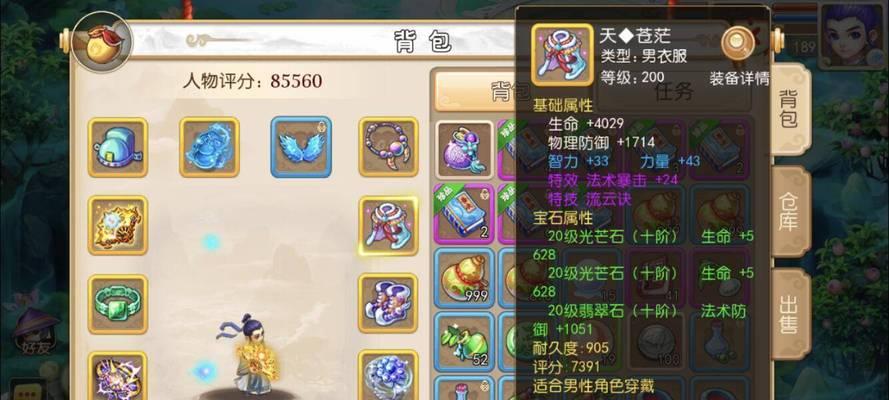Switch to the 出售 side tab

click(790, 314)
